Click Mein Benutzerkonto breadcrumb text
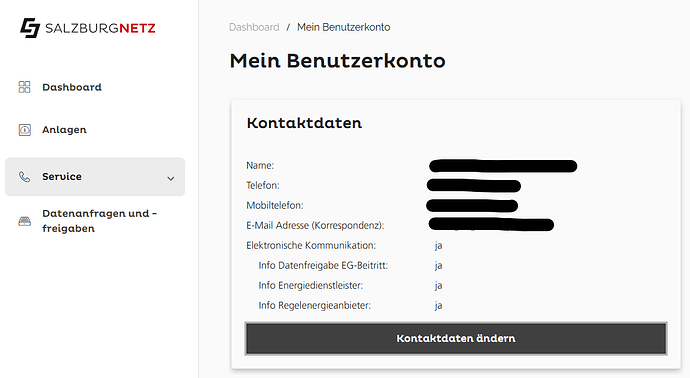The width and height of the screenshot is (690, 378). [344, 27]
